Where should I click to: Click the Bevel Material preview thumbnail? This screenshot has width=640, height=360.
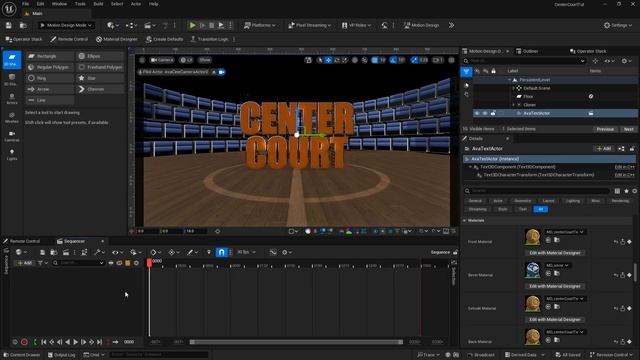click(533, 271)
